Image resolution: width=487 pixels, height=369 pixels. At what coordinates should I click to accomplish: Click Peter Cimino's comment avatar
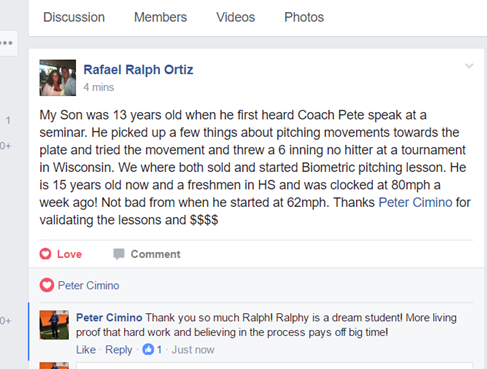tap(54, 325)
